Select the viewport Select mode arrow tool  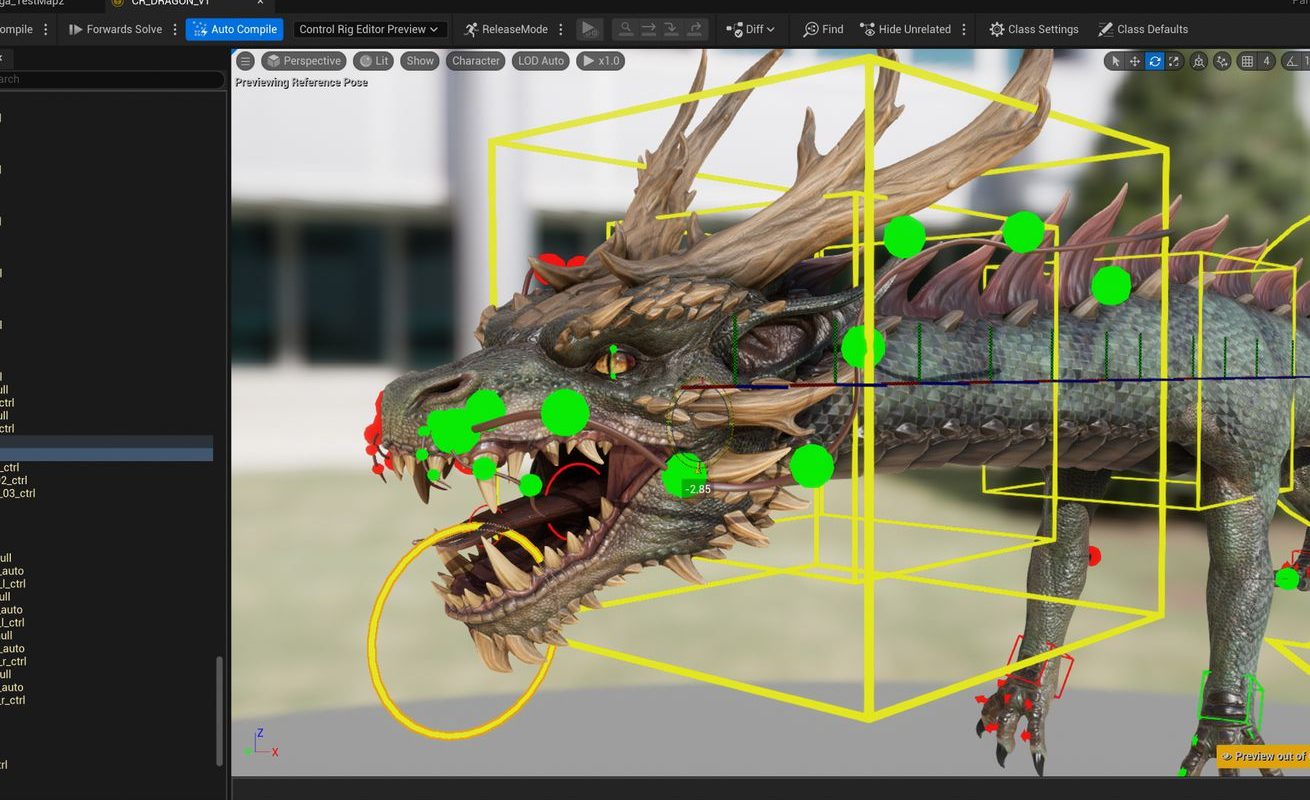(x=1115, y=61)
